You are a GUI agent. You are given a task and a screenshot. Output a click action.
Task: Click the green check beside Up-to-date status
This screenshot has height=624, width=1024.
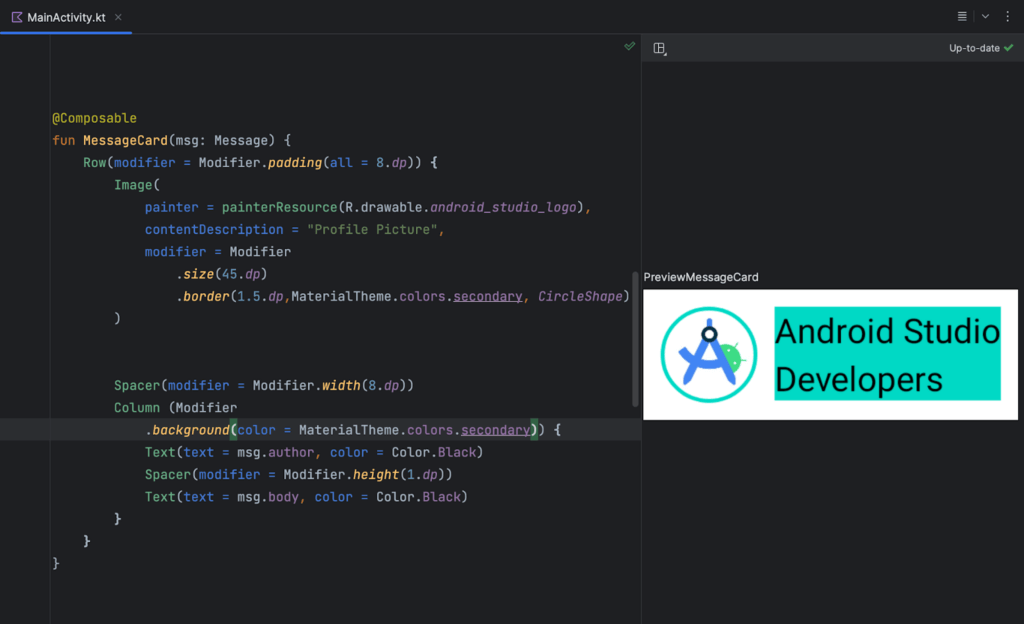point(1009,47)
